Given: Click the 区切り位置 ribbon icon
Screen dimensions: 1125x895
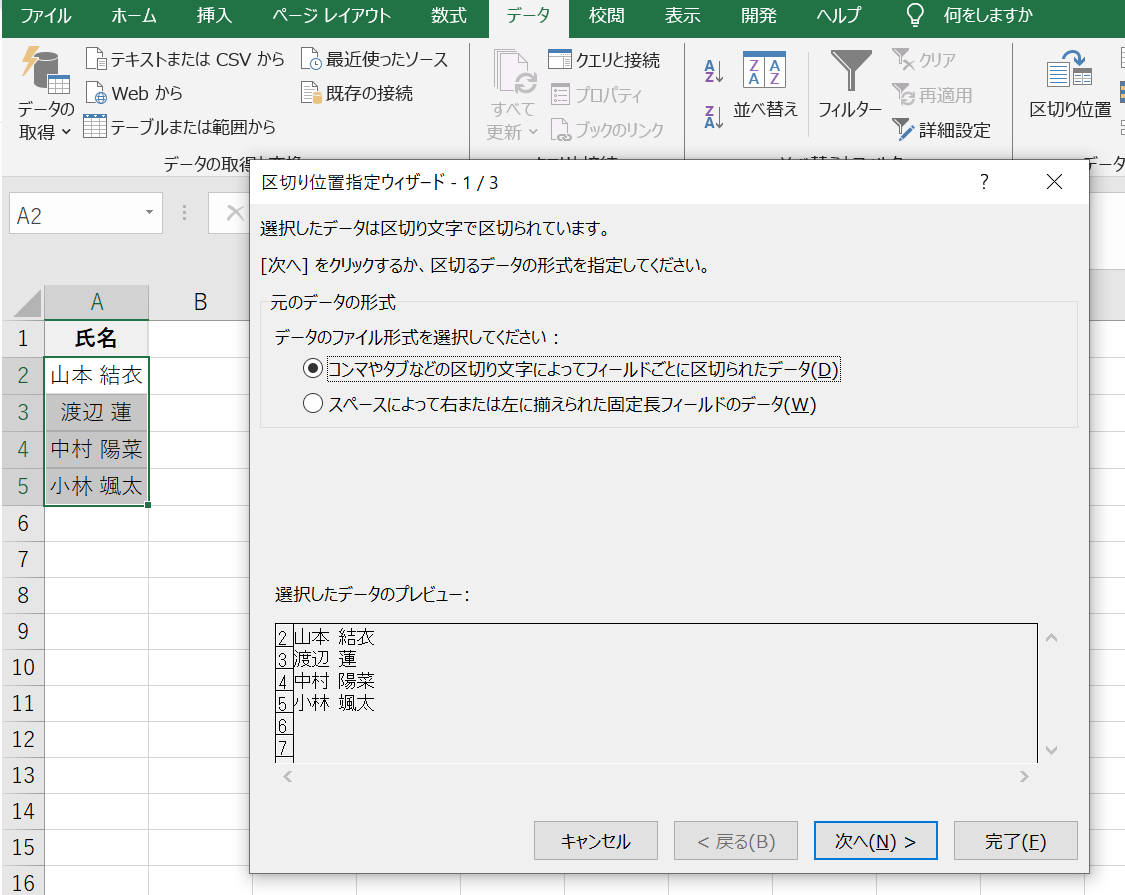Looking at the screenshot, I should pos(1069,72).
